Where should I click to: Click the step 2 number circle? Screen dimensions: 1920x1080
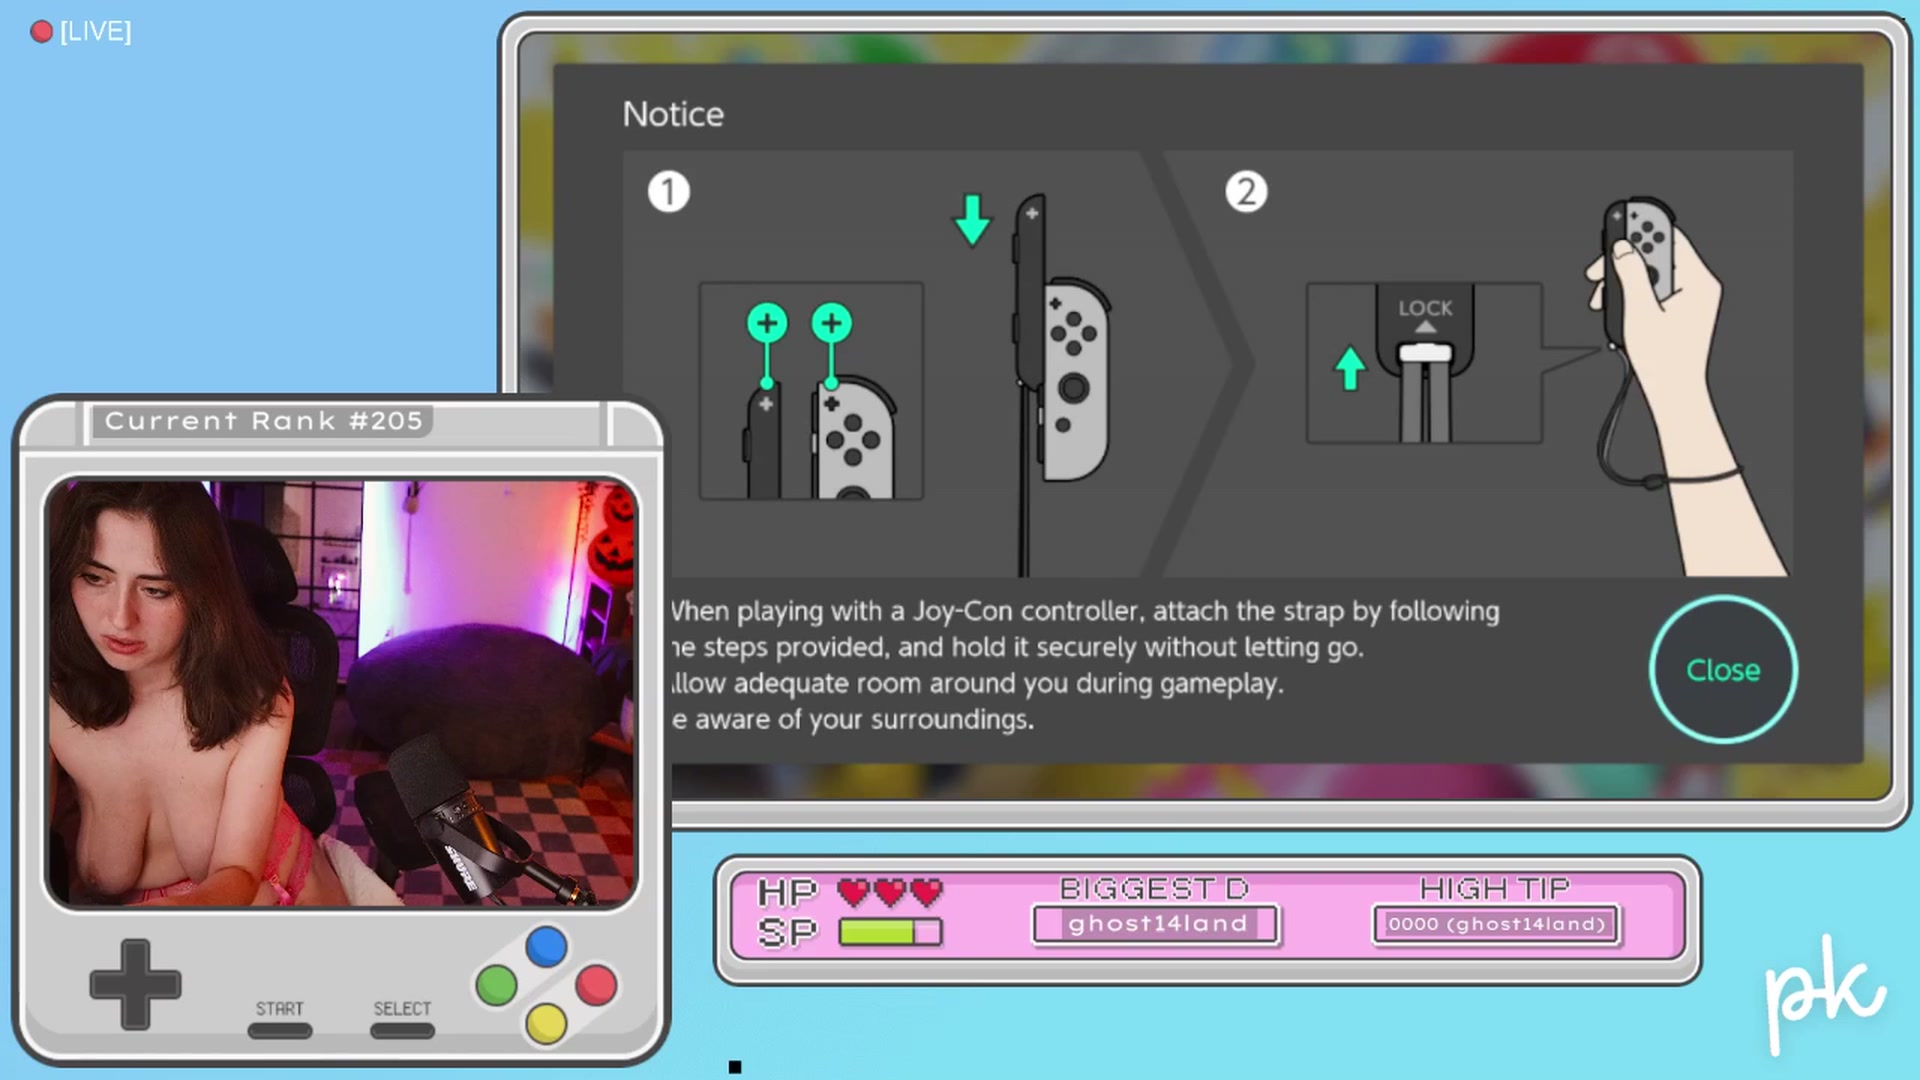click(x=1246, y=191)
